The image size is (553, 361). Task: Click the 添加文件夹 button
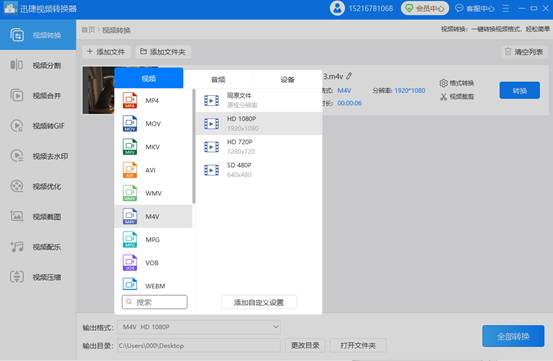163,52
